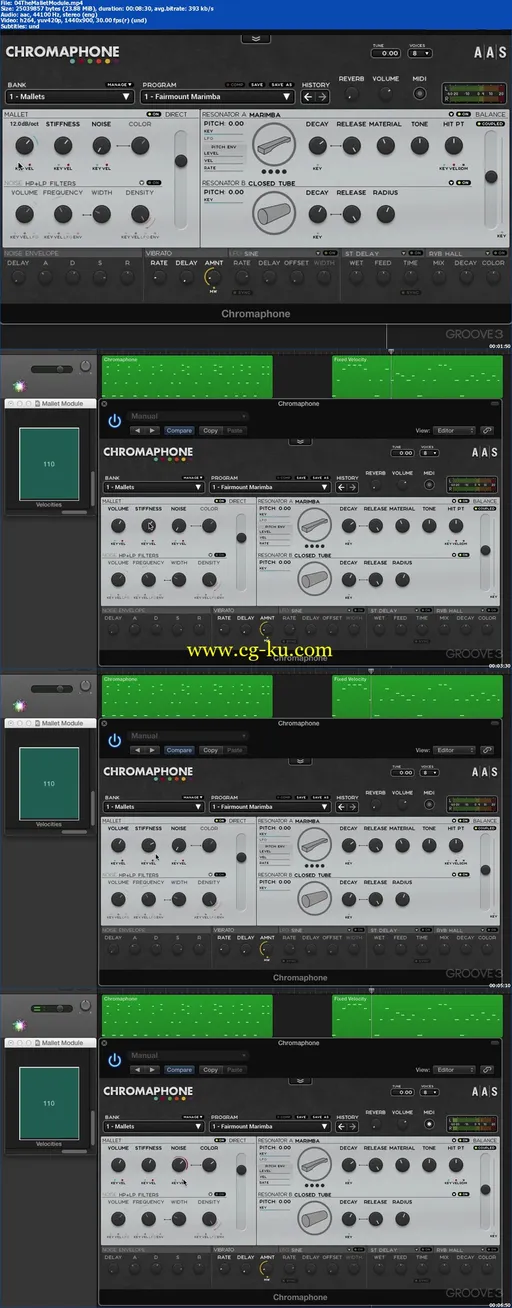The image size is (512, 1308).
Task: Open View Editor dropdown in 00:03:30 frame
Action: 454,430
